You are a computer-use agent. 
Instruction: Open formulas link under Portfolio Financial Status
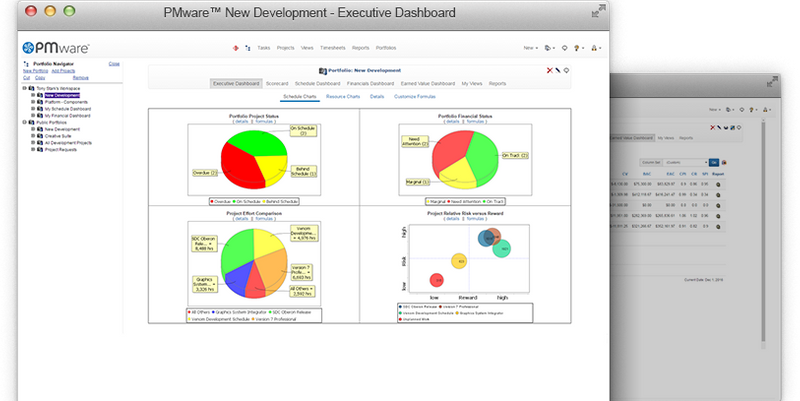pyautogui.click(x=475, y=121)
